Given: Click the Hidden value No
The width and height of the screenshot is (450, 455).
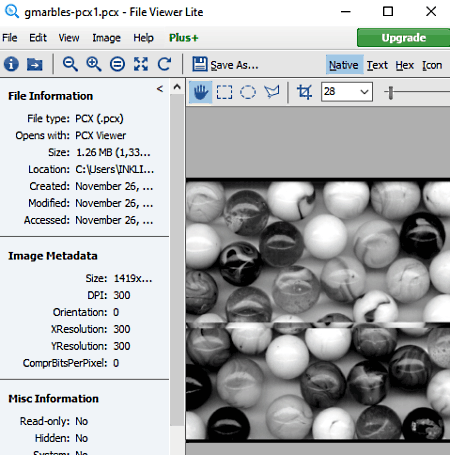Looking at the screenshot, I should [82, 438].
